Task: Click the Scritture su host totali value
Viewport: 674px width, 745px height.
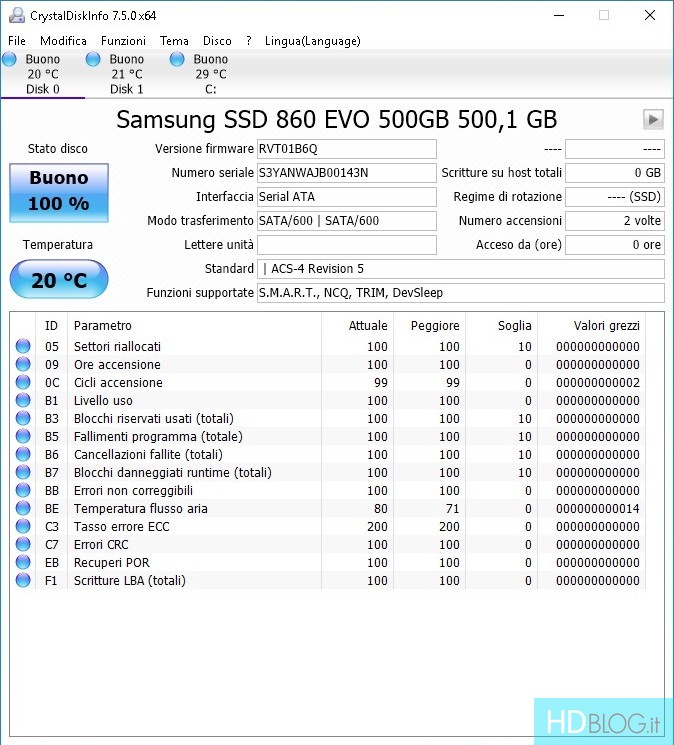Action: tap(615, 173)
